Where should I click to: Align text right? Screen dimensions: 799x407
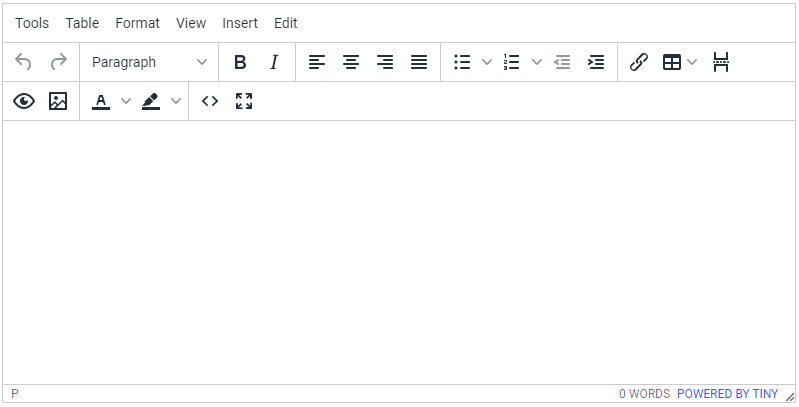tap(385, 62)
